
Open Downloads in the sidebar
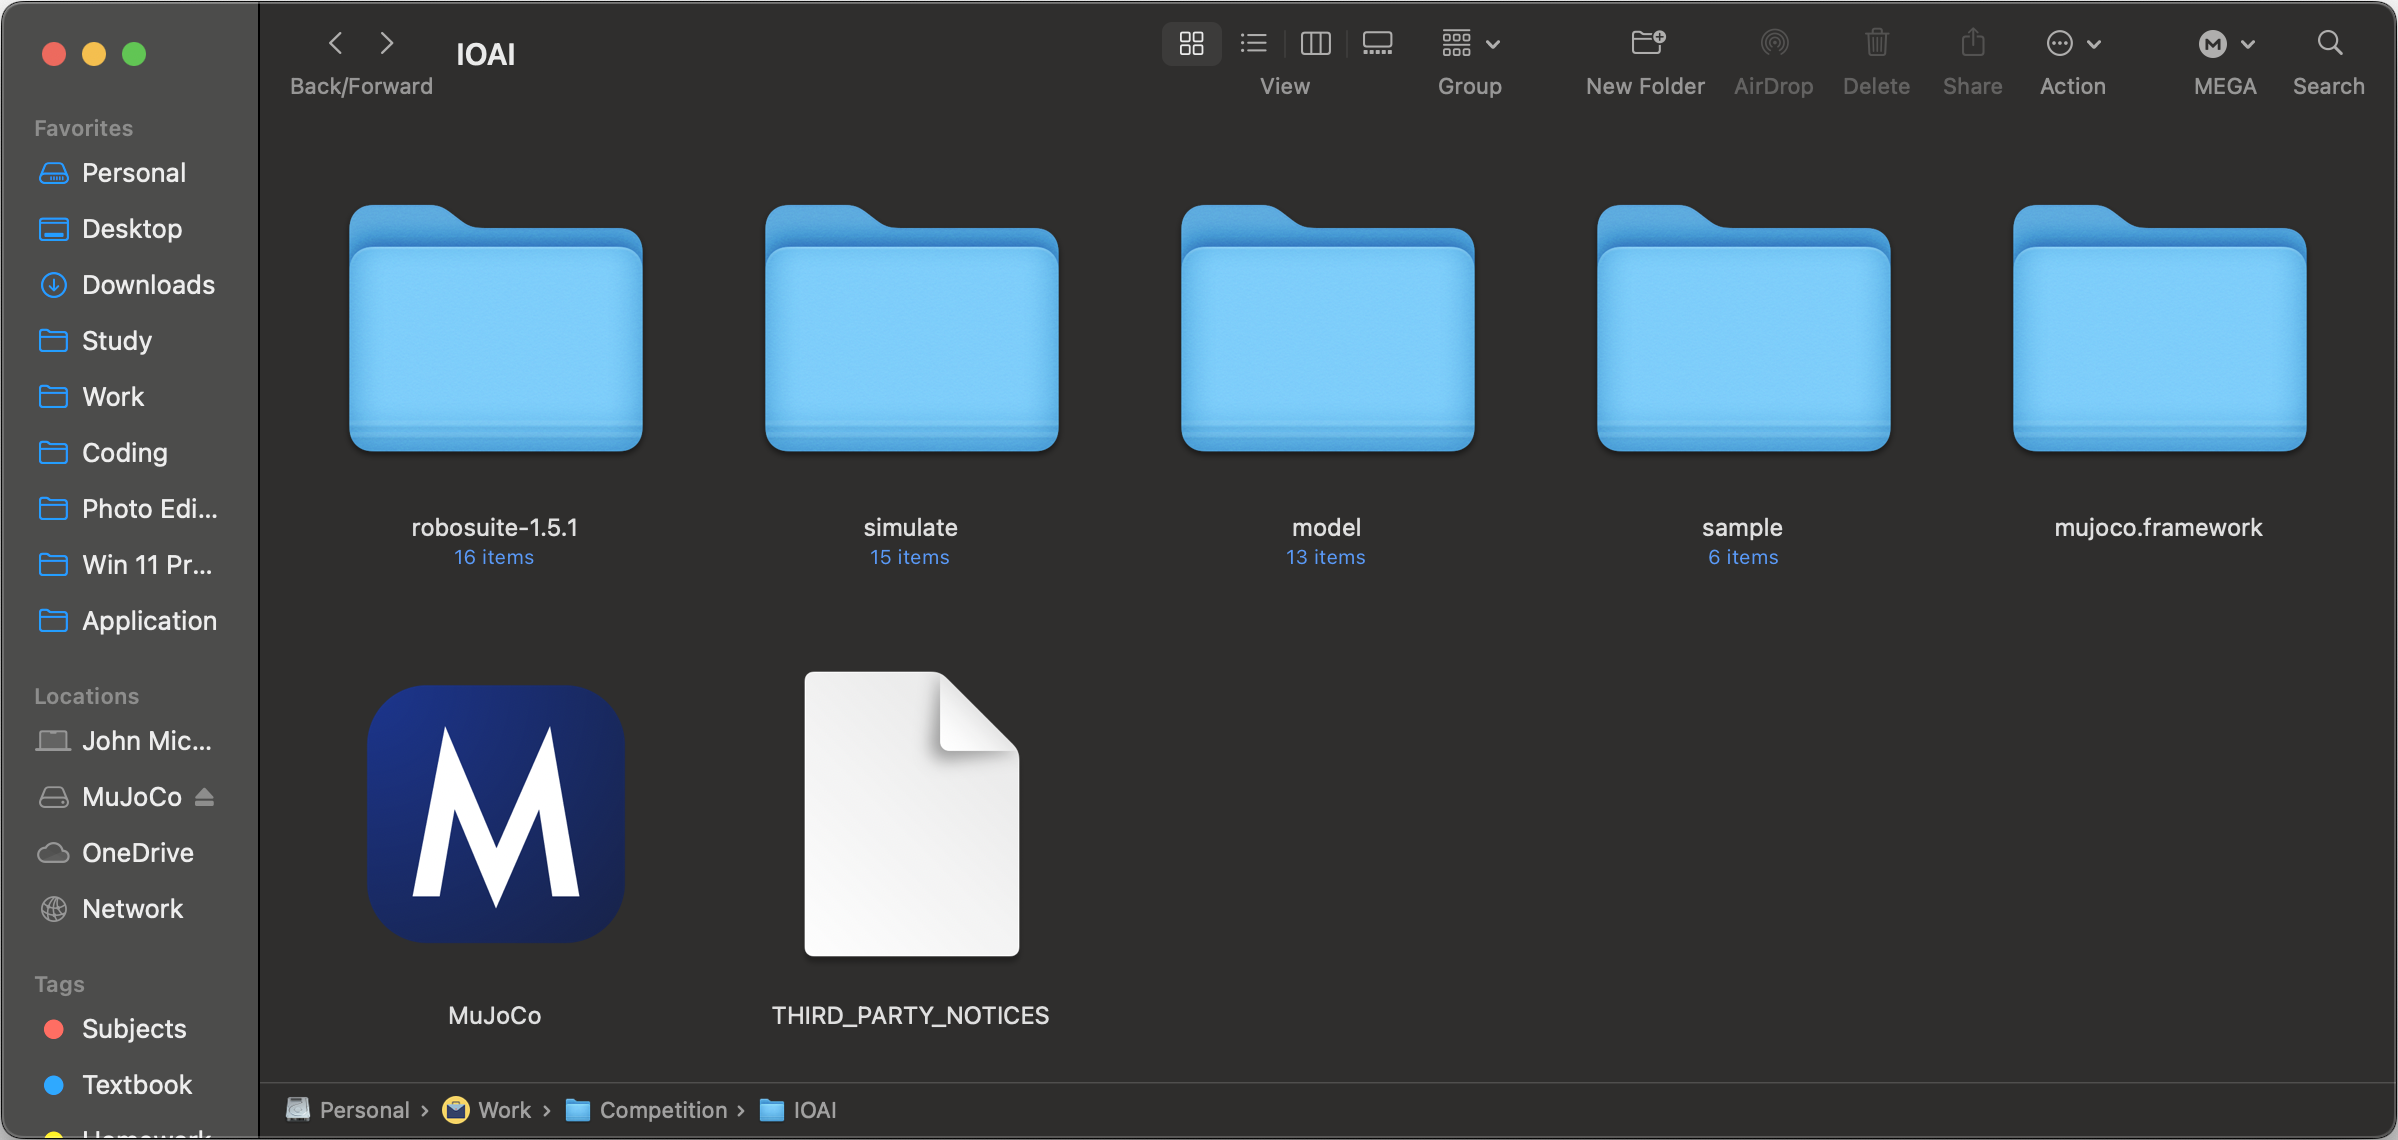point(147,285)
